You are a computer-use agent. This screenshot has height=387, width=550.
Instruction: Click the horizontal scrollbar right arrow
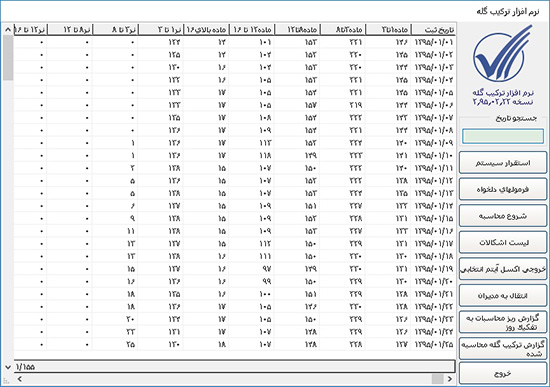point(450,379)
